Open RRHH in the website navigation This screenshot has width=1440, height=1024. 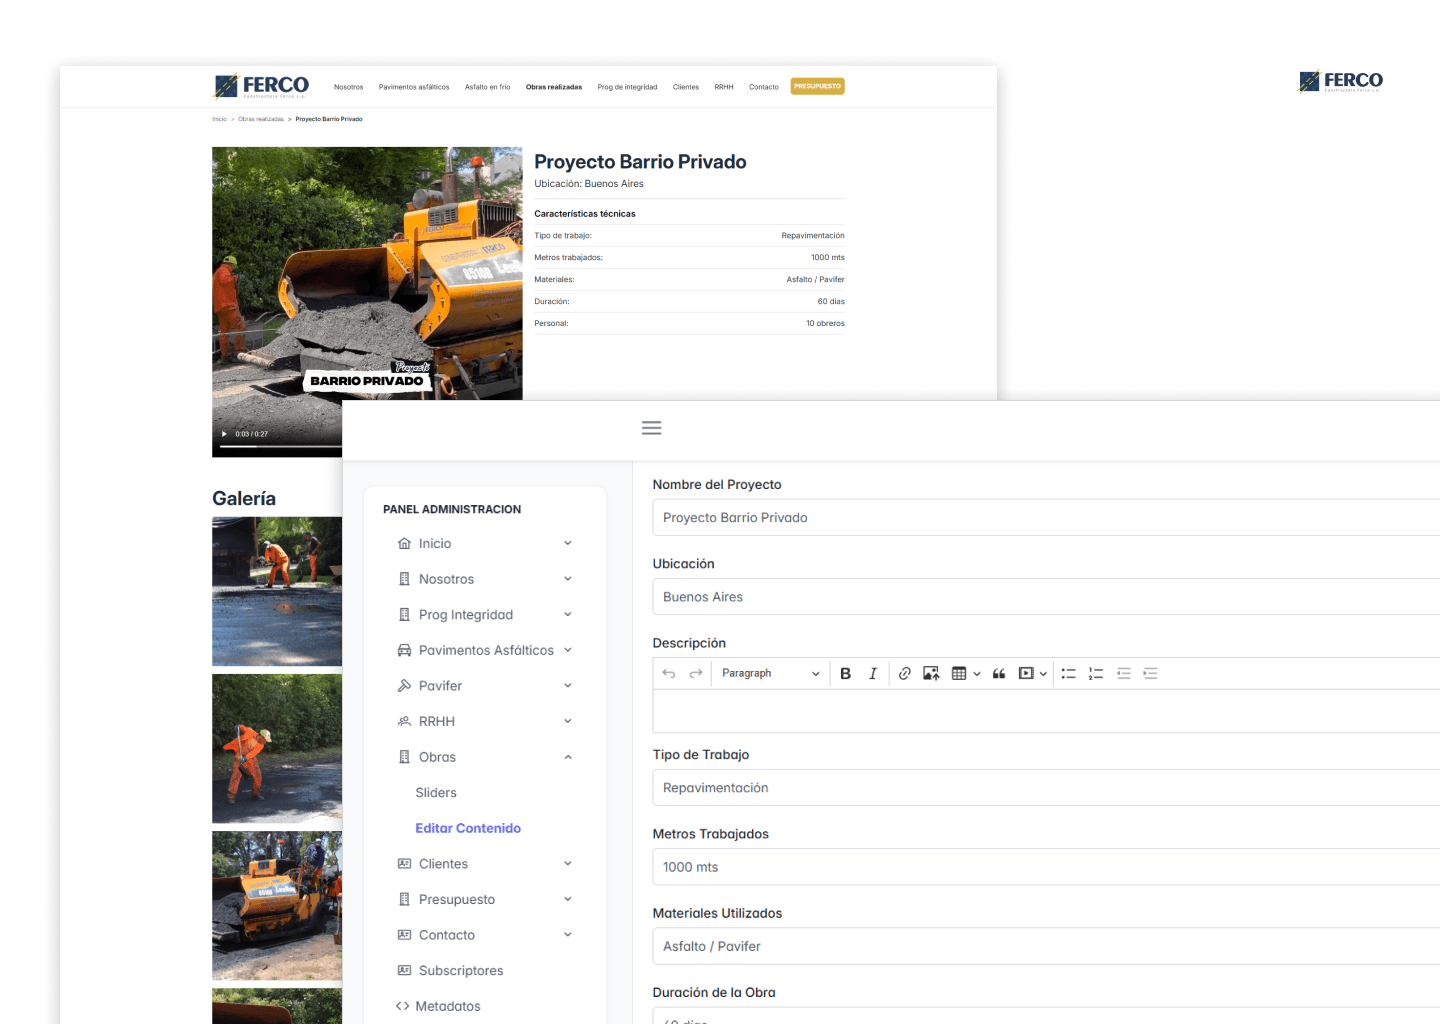[724, 87]
